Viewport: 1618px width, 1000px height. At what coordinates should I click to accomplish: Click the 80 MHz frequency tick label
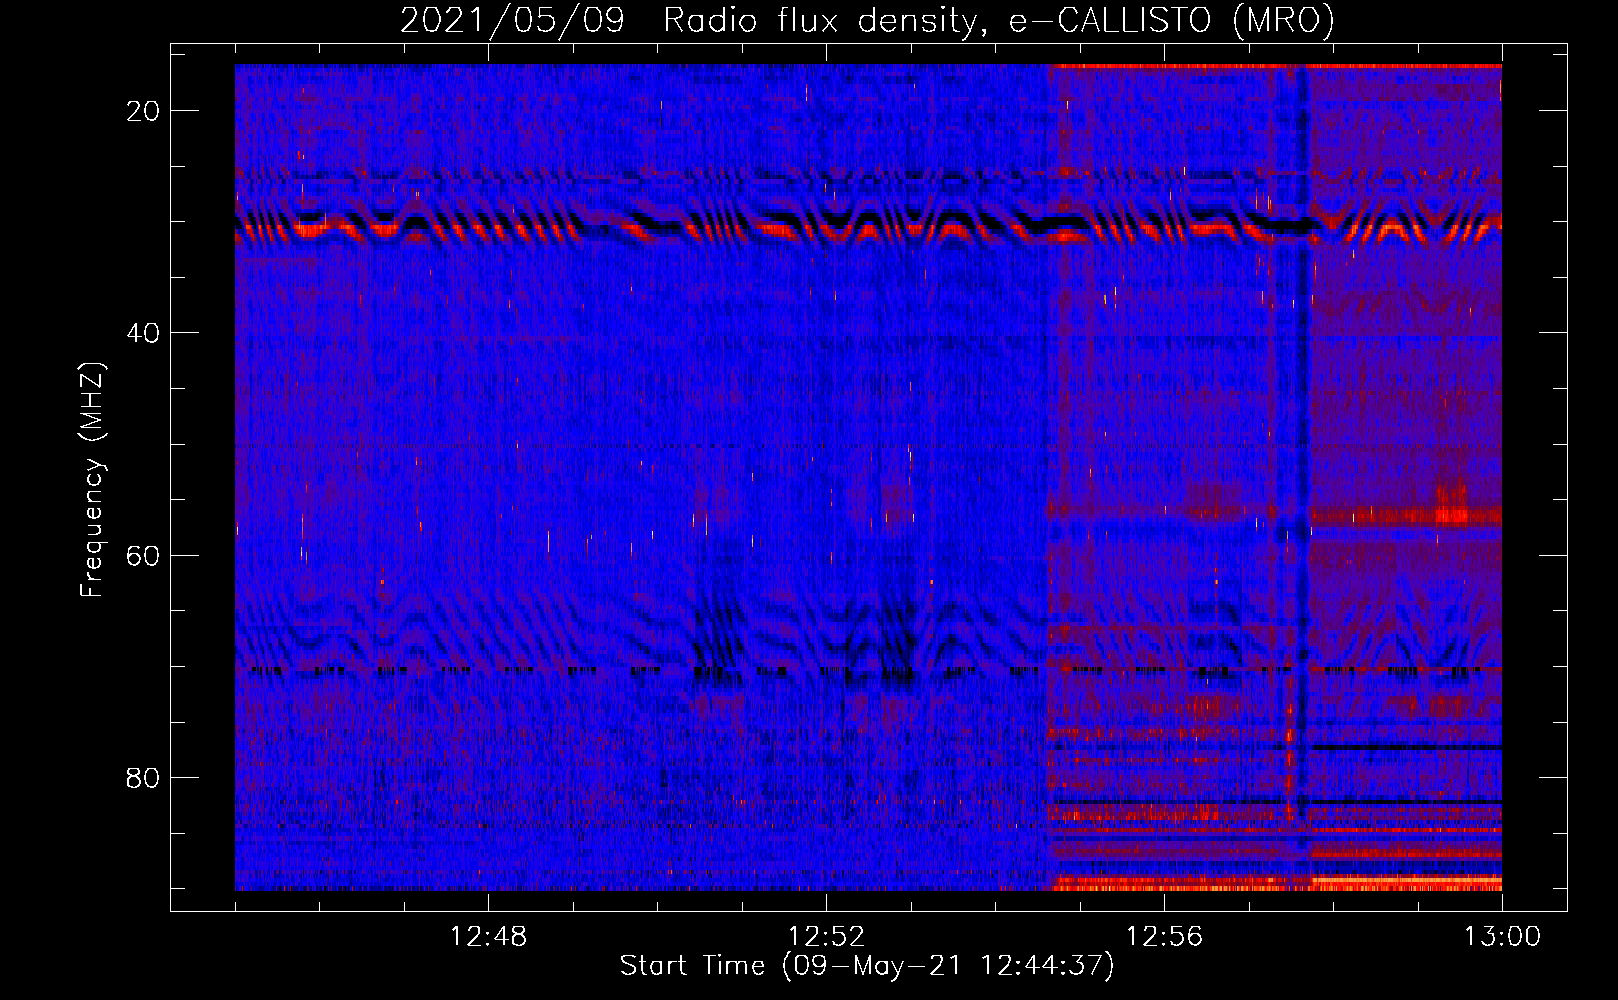click(x=143, y=777)
